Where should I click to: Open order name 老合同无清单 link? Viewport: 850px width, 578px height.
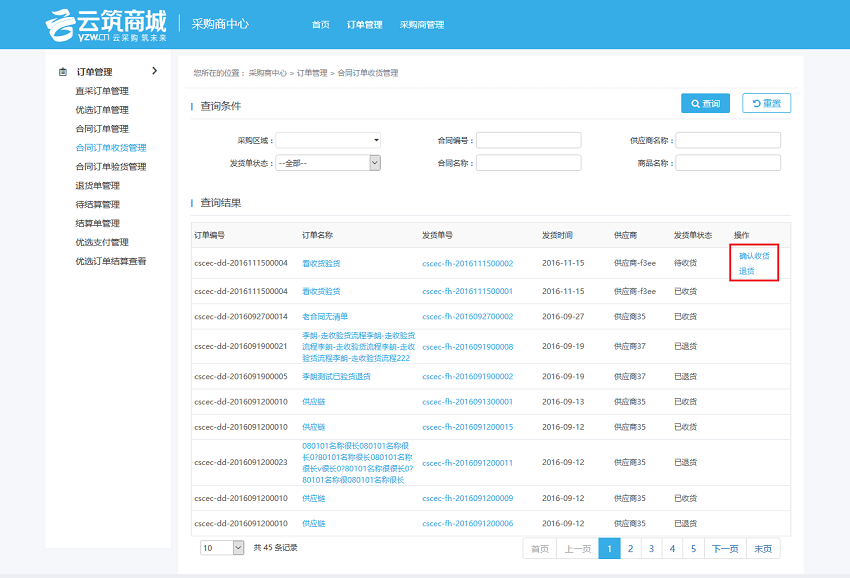click(x=325, y=317)
